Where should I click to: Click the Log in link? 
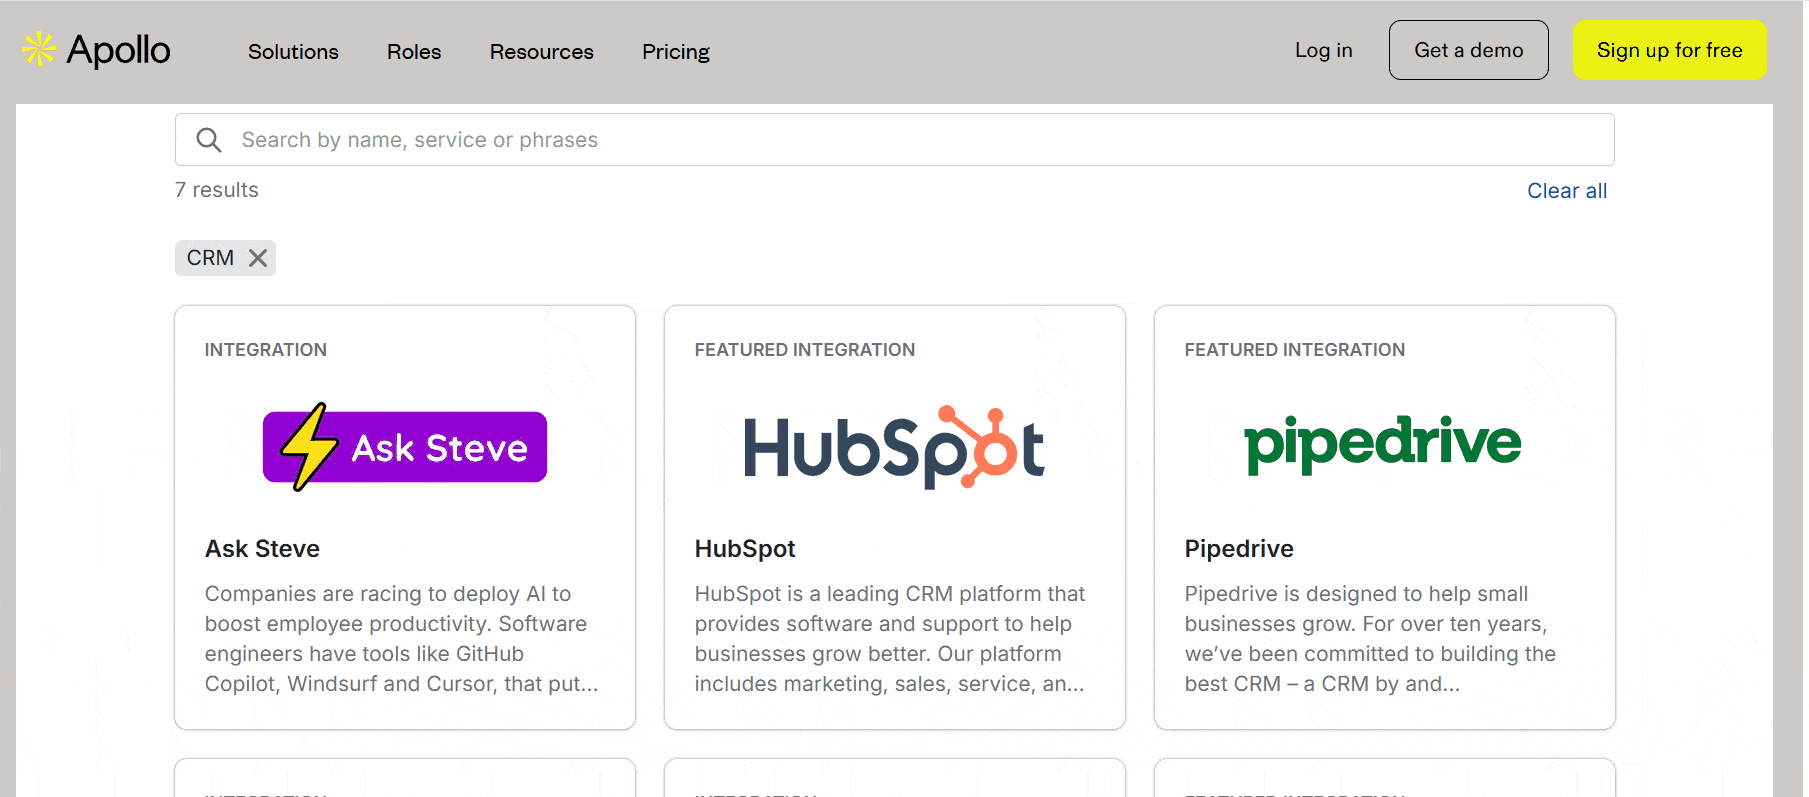(x=1323, y=50)
